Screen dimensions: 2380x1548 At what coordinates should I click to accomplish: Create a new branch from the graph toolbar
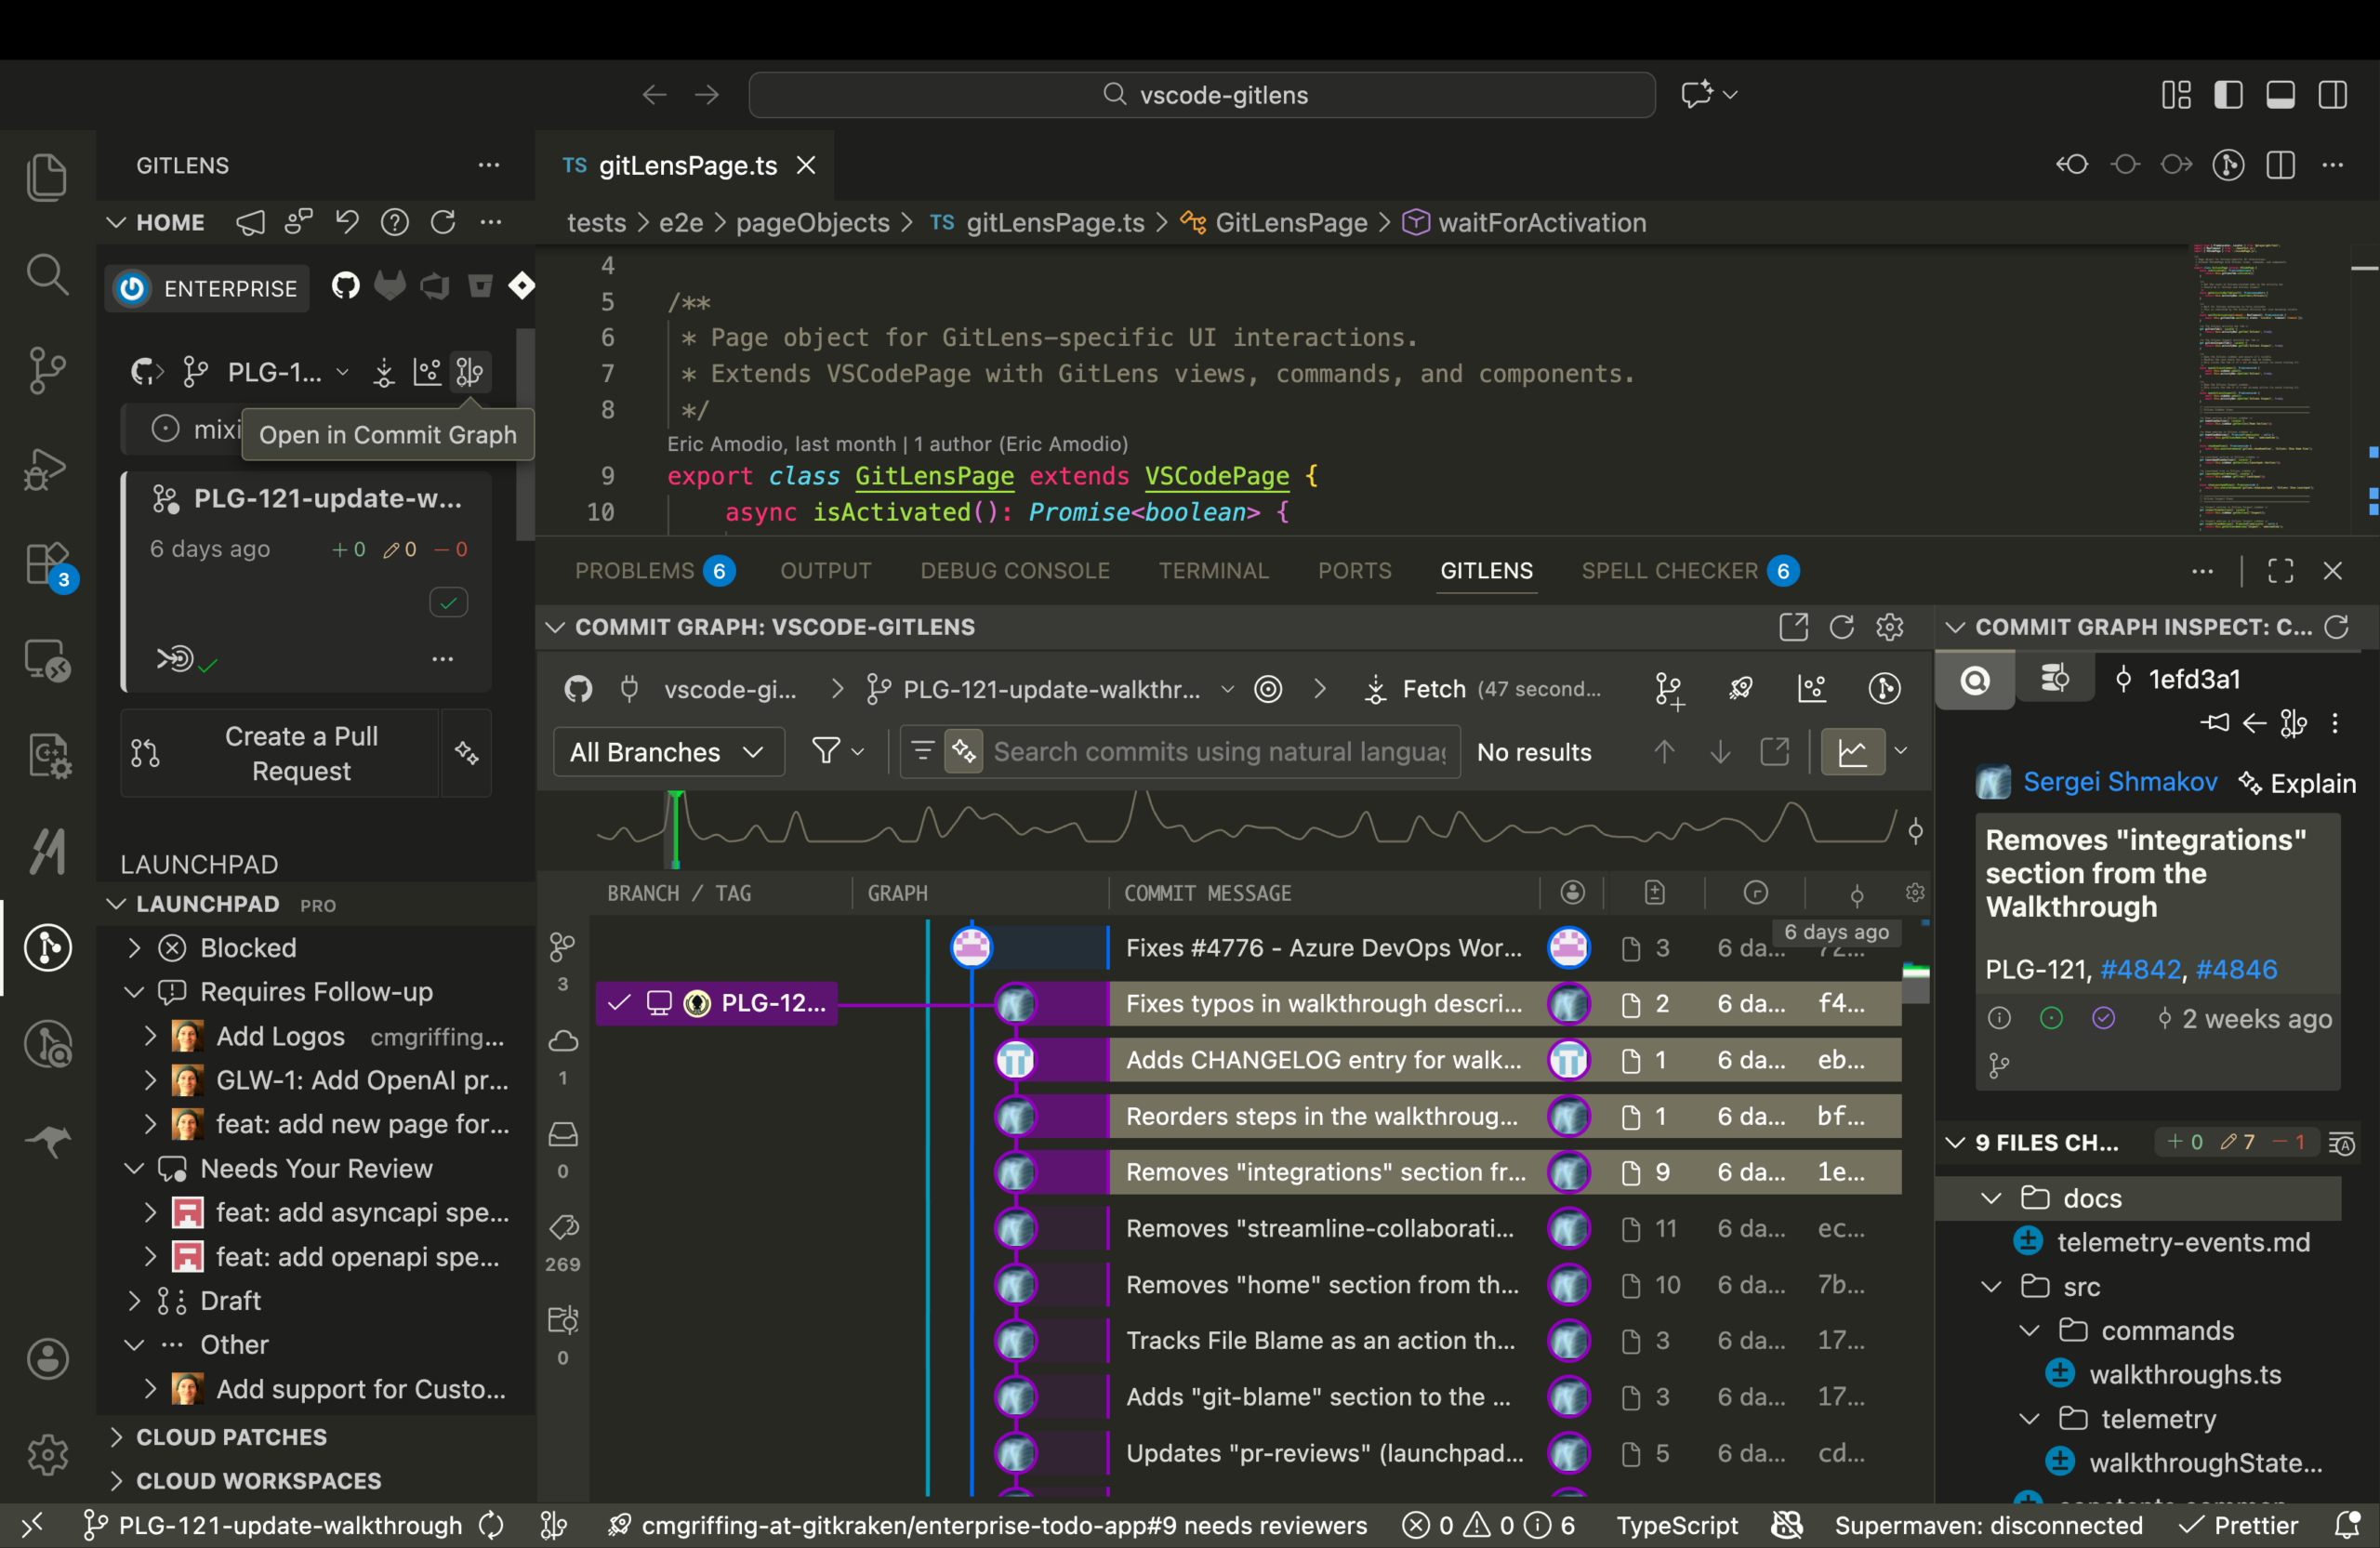tap(1670, 689)
